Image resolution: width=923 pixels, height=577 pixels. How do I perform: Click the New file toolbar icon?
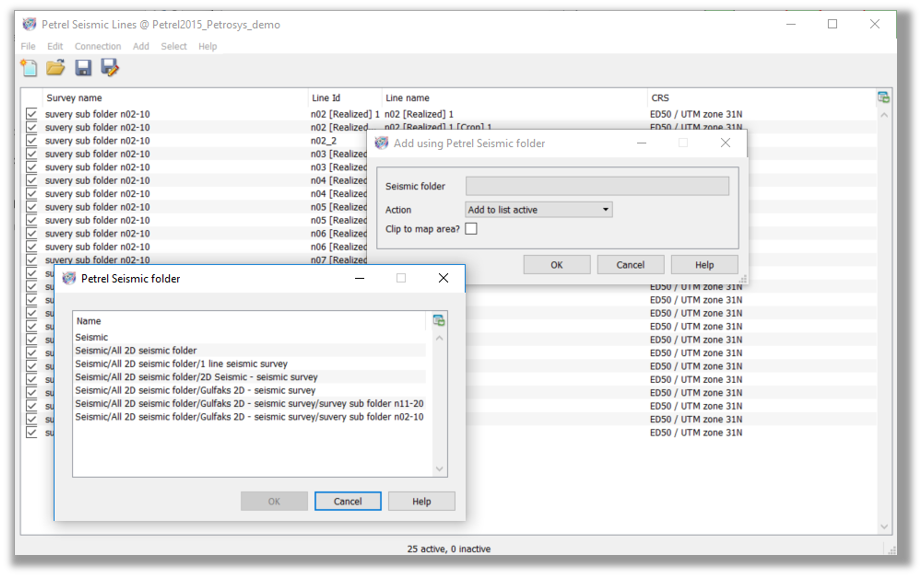click(29, 68)
